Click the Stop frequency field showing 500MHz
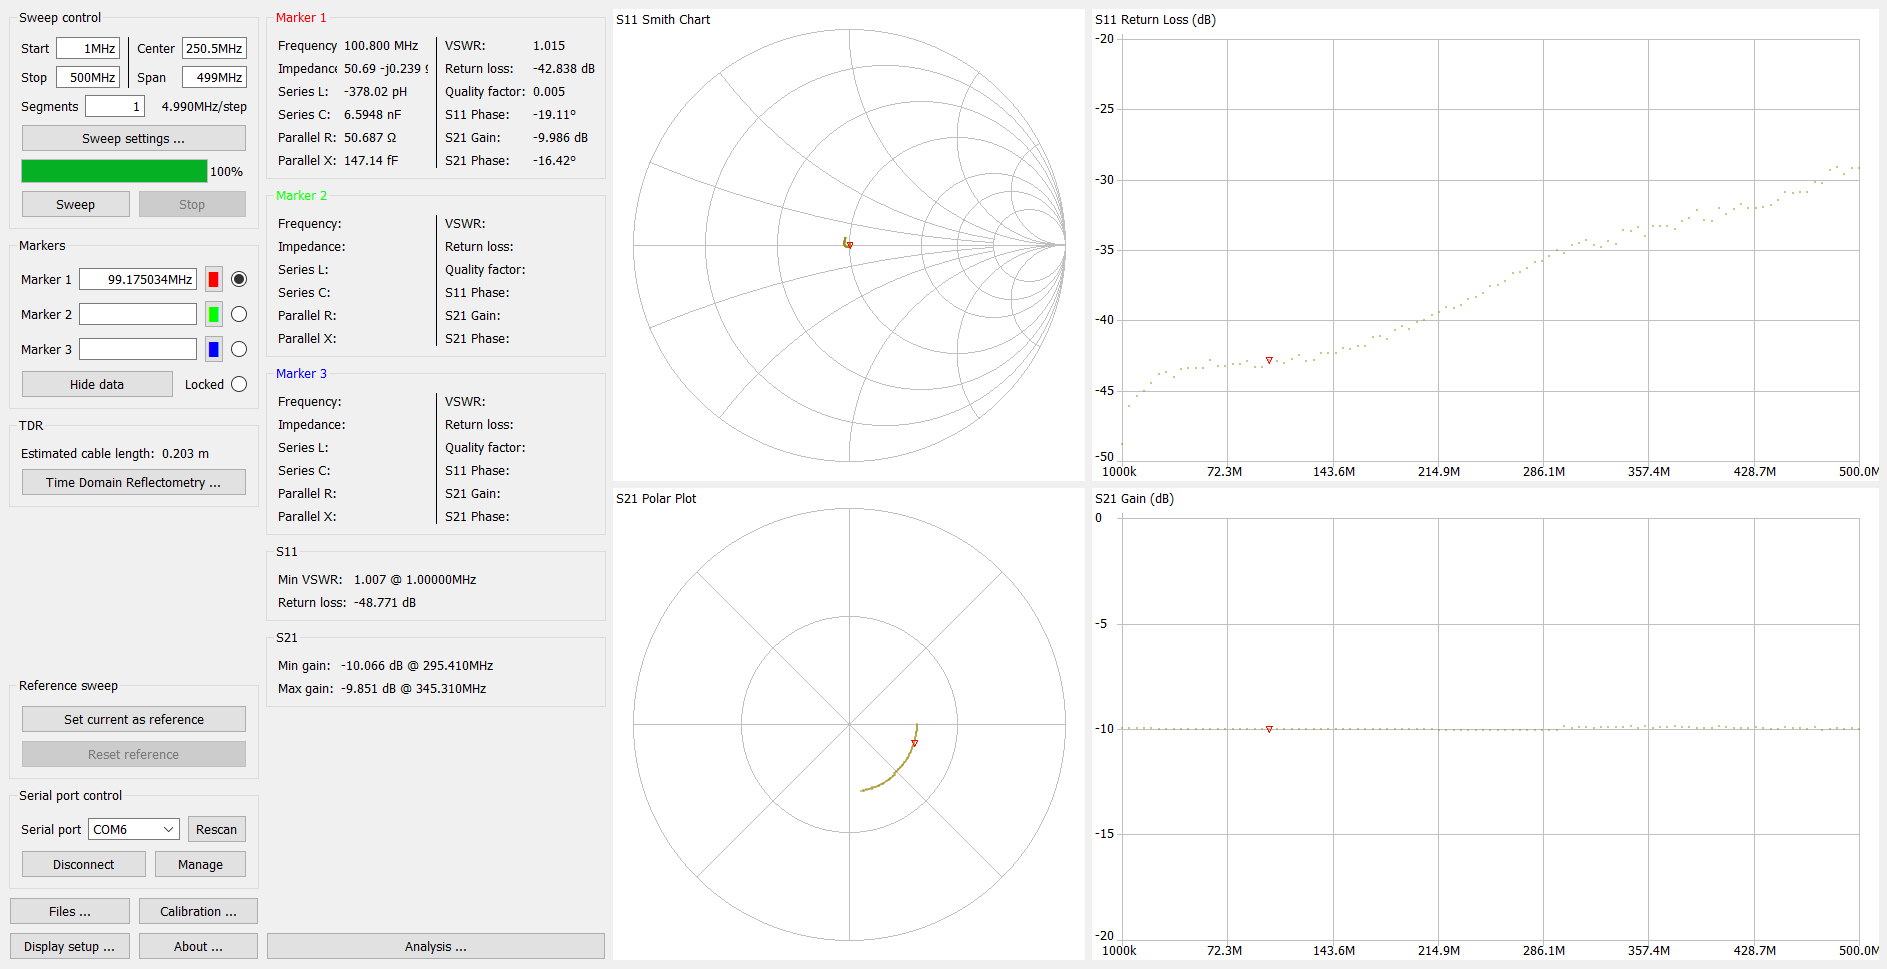 [x=88, y=77]
